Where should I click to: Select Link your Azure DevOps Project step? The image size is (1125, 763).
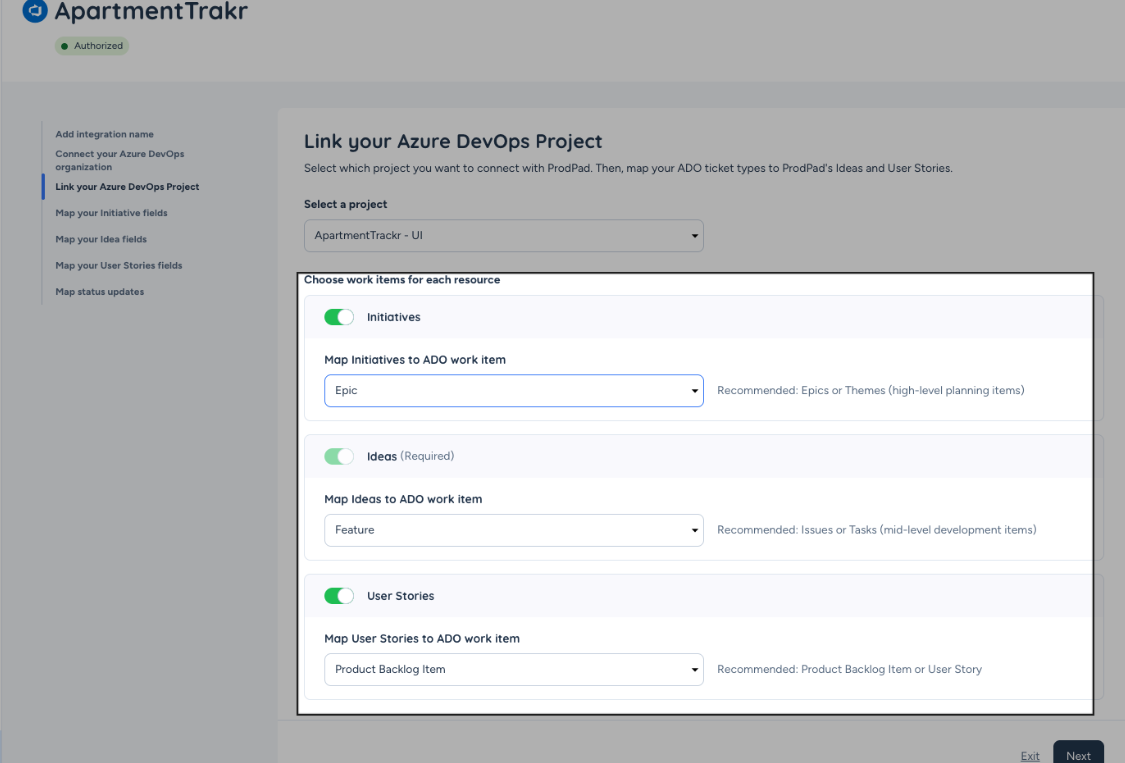pyautogui.click(x=127, y=187)
